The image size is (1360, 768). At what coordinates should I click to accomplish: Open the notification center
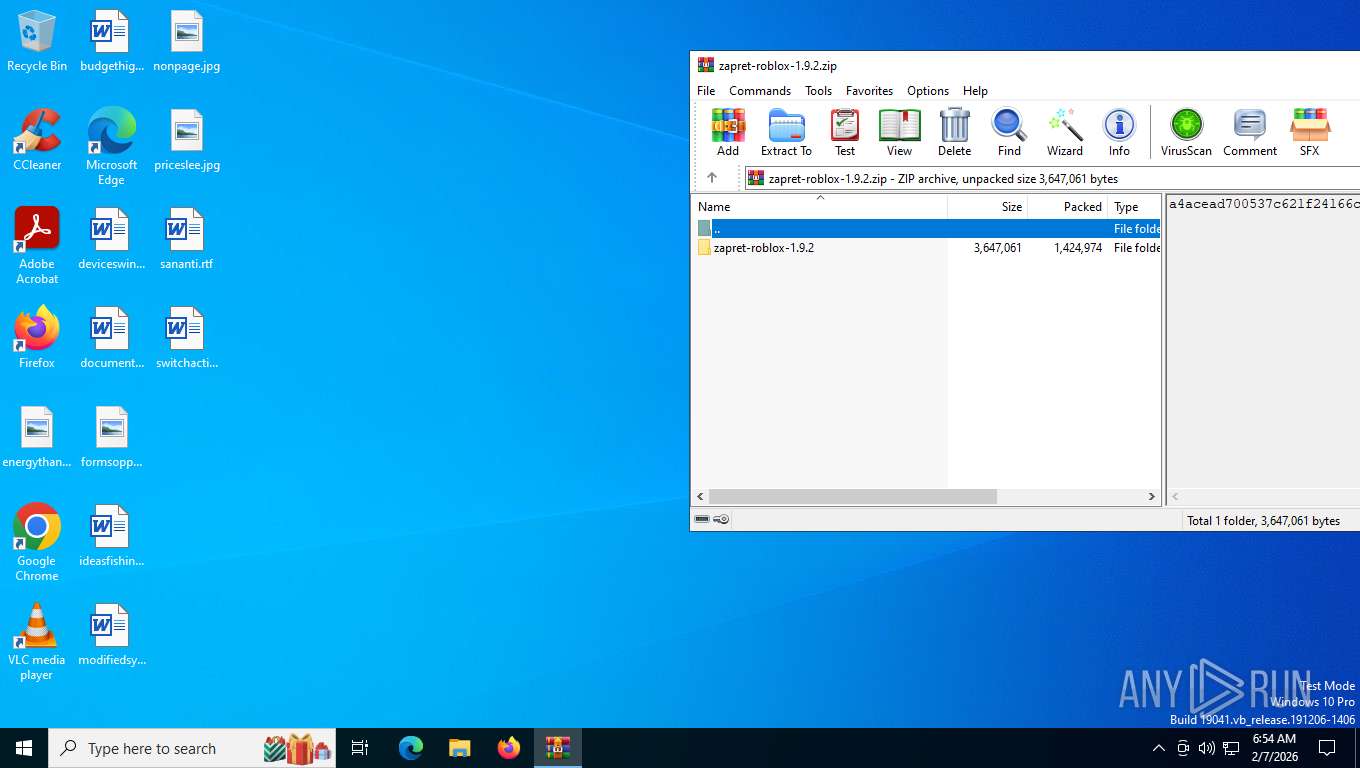tap(1327, 748)
